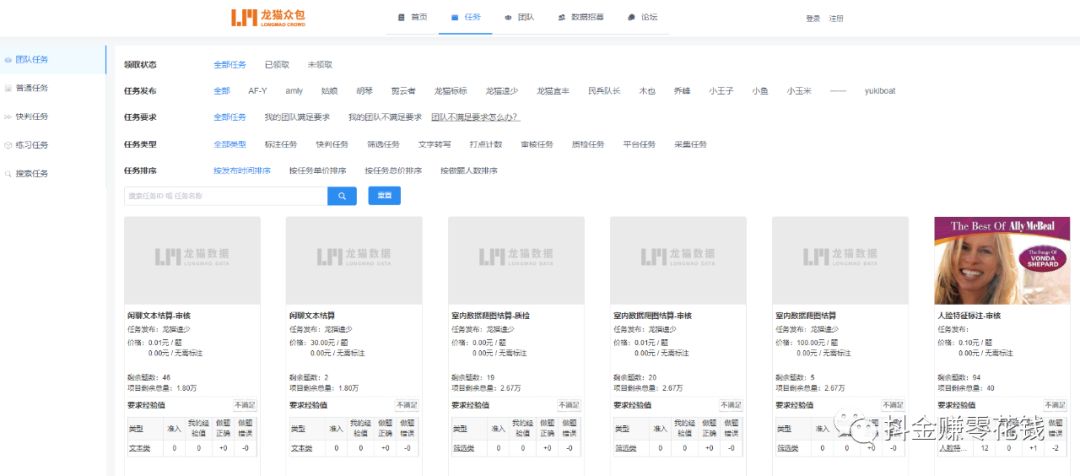Screen dimensions: 1080x476
Task: Open the 闲聊文本结算-审核 card thumbnail
Action: [x=192, y=260]
